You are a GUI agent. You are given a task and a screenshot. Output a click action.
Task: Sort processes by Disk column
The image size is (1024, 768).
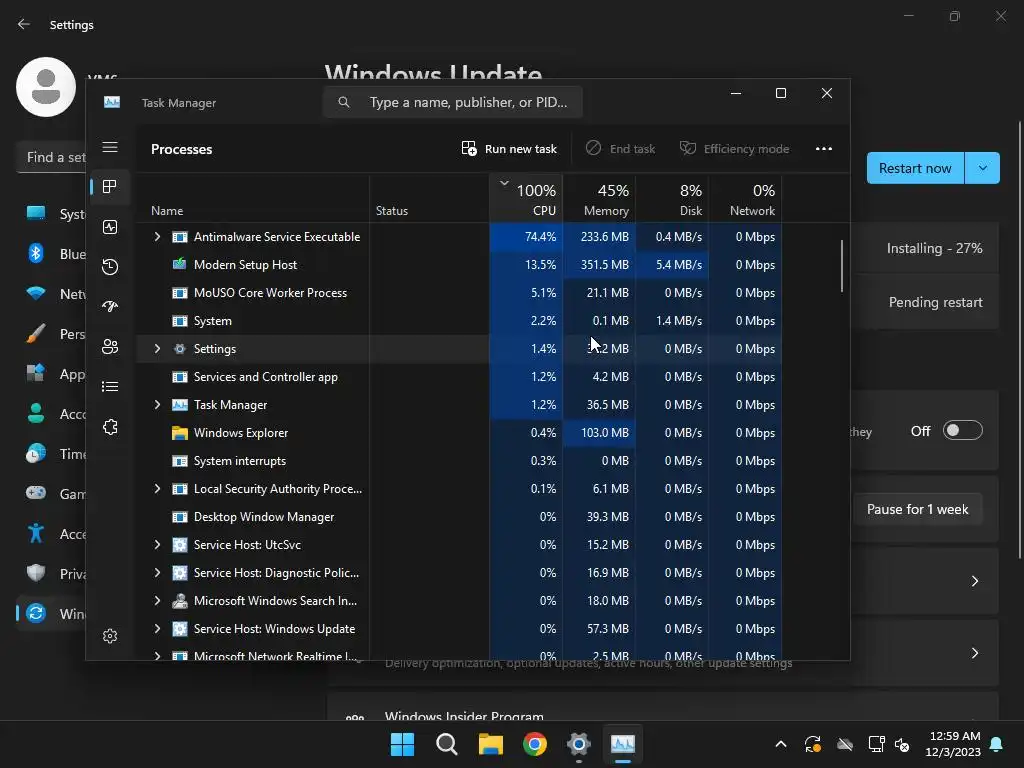point(672,199)
